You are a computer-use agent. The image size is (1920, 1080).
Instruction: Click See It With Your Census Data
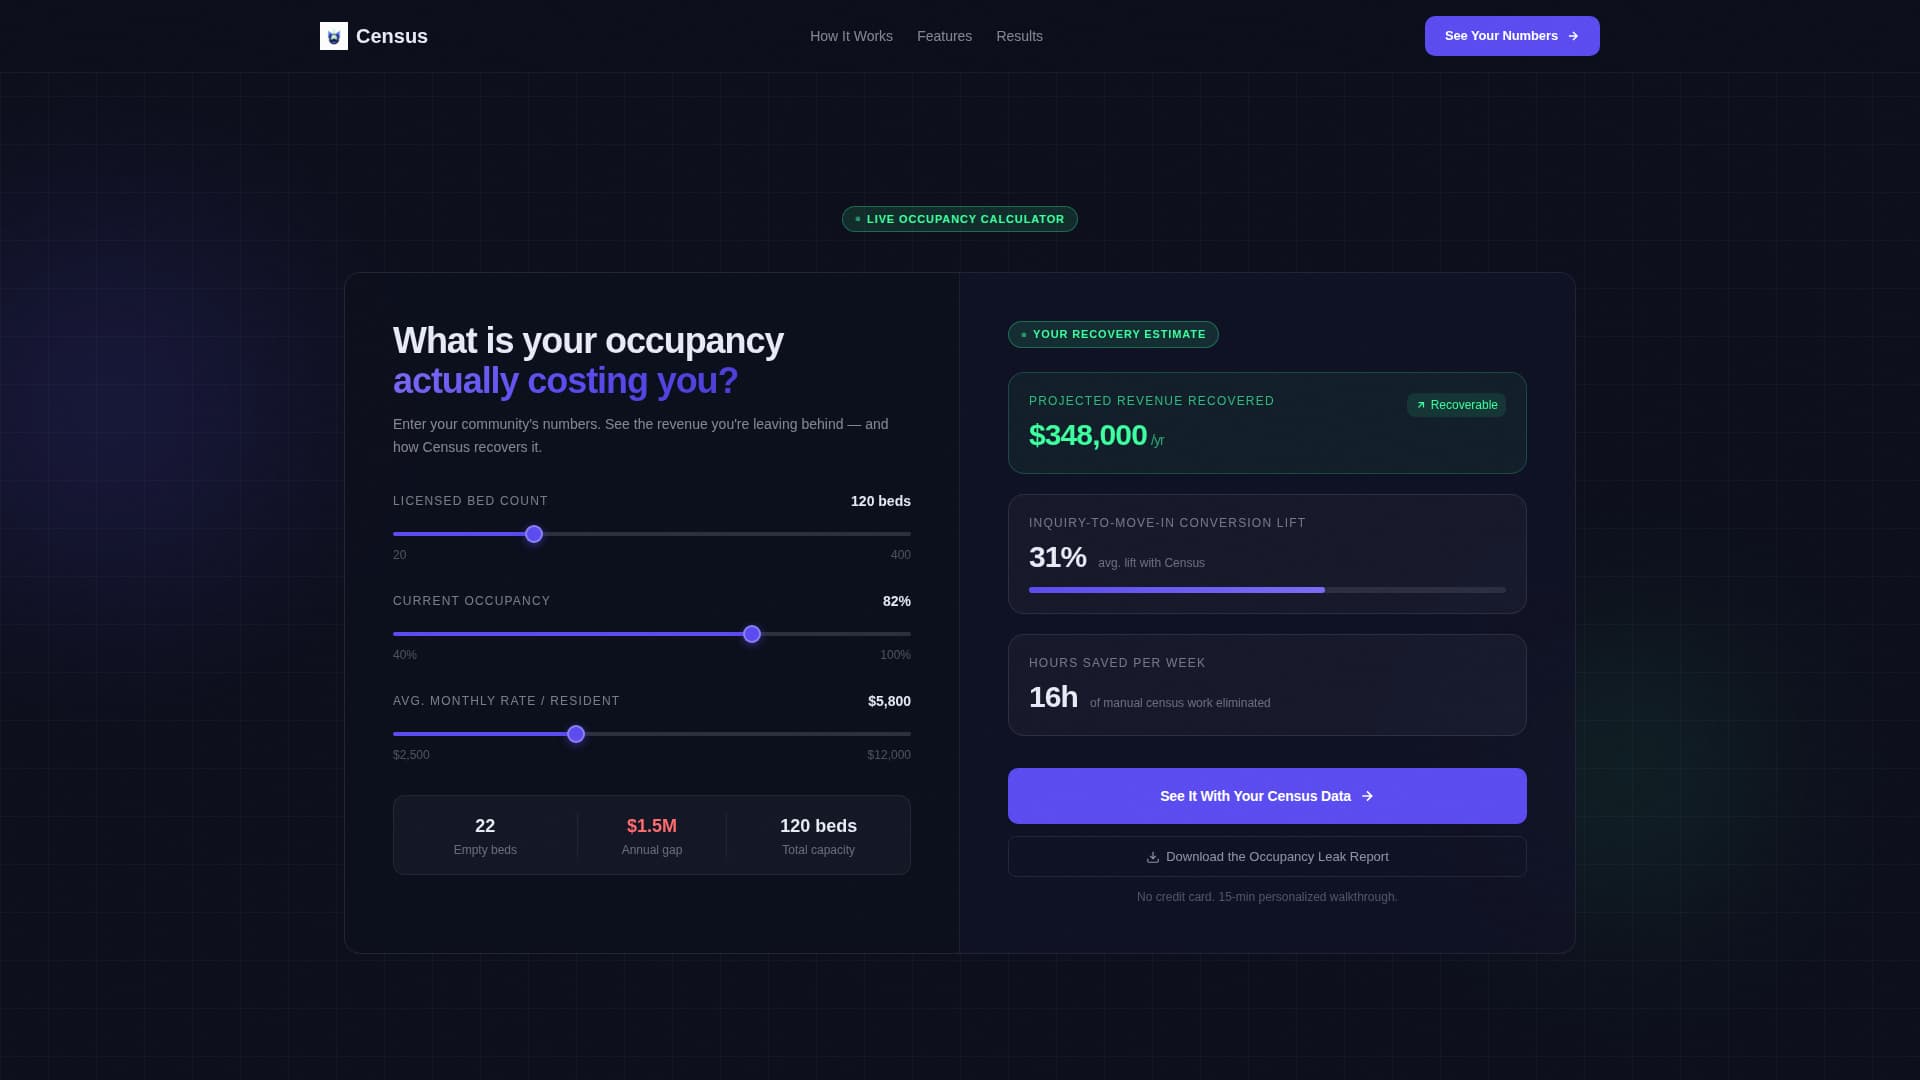pyautogui.click(x=1267, y=796)
